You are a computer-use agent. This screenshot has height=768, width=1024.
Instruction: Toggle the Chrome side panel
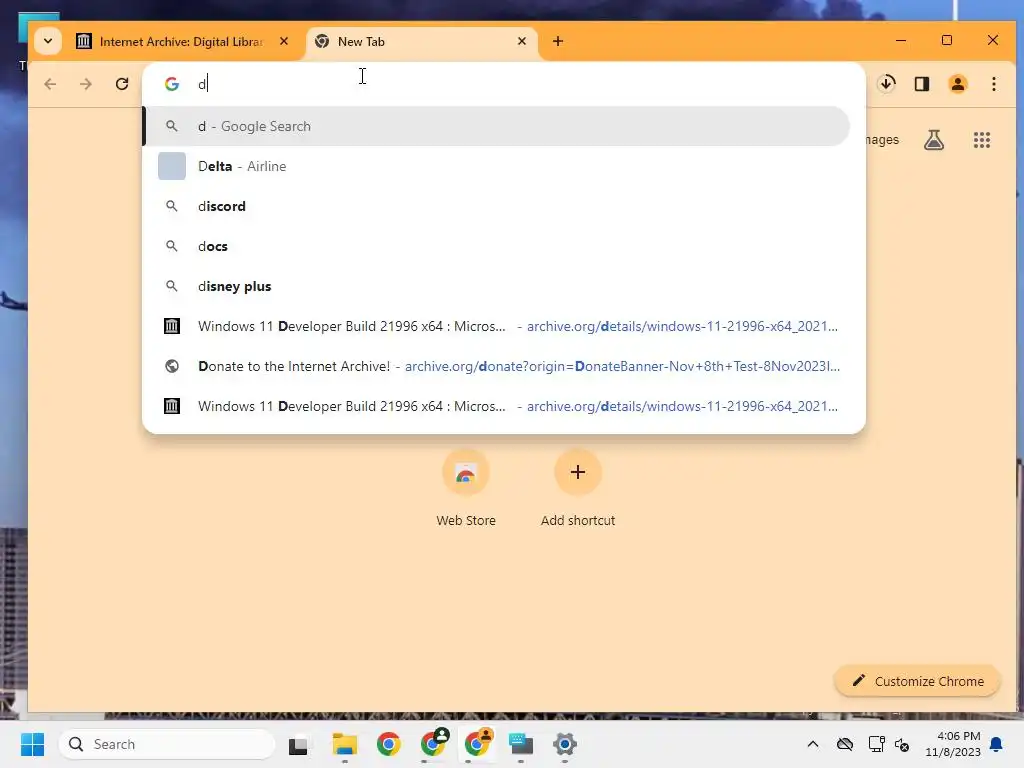(921, 84)
